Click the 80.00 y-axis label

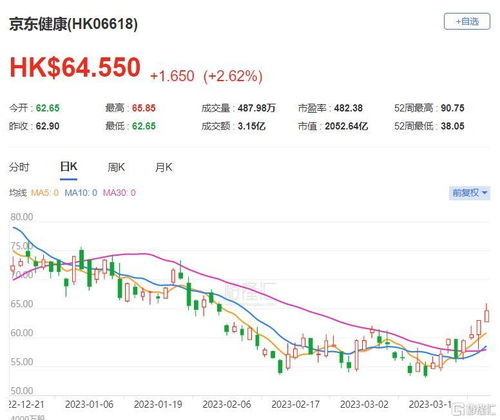point(22,217)
